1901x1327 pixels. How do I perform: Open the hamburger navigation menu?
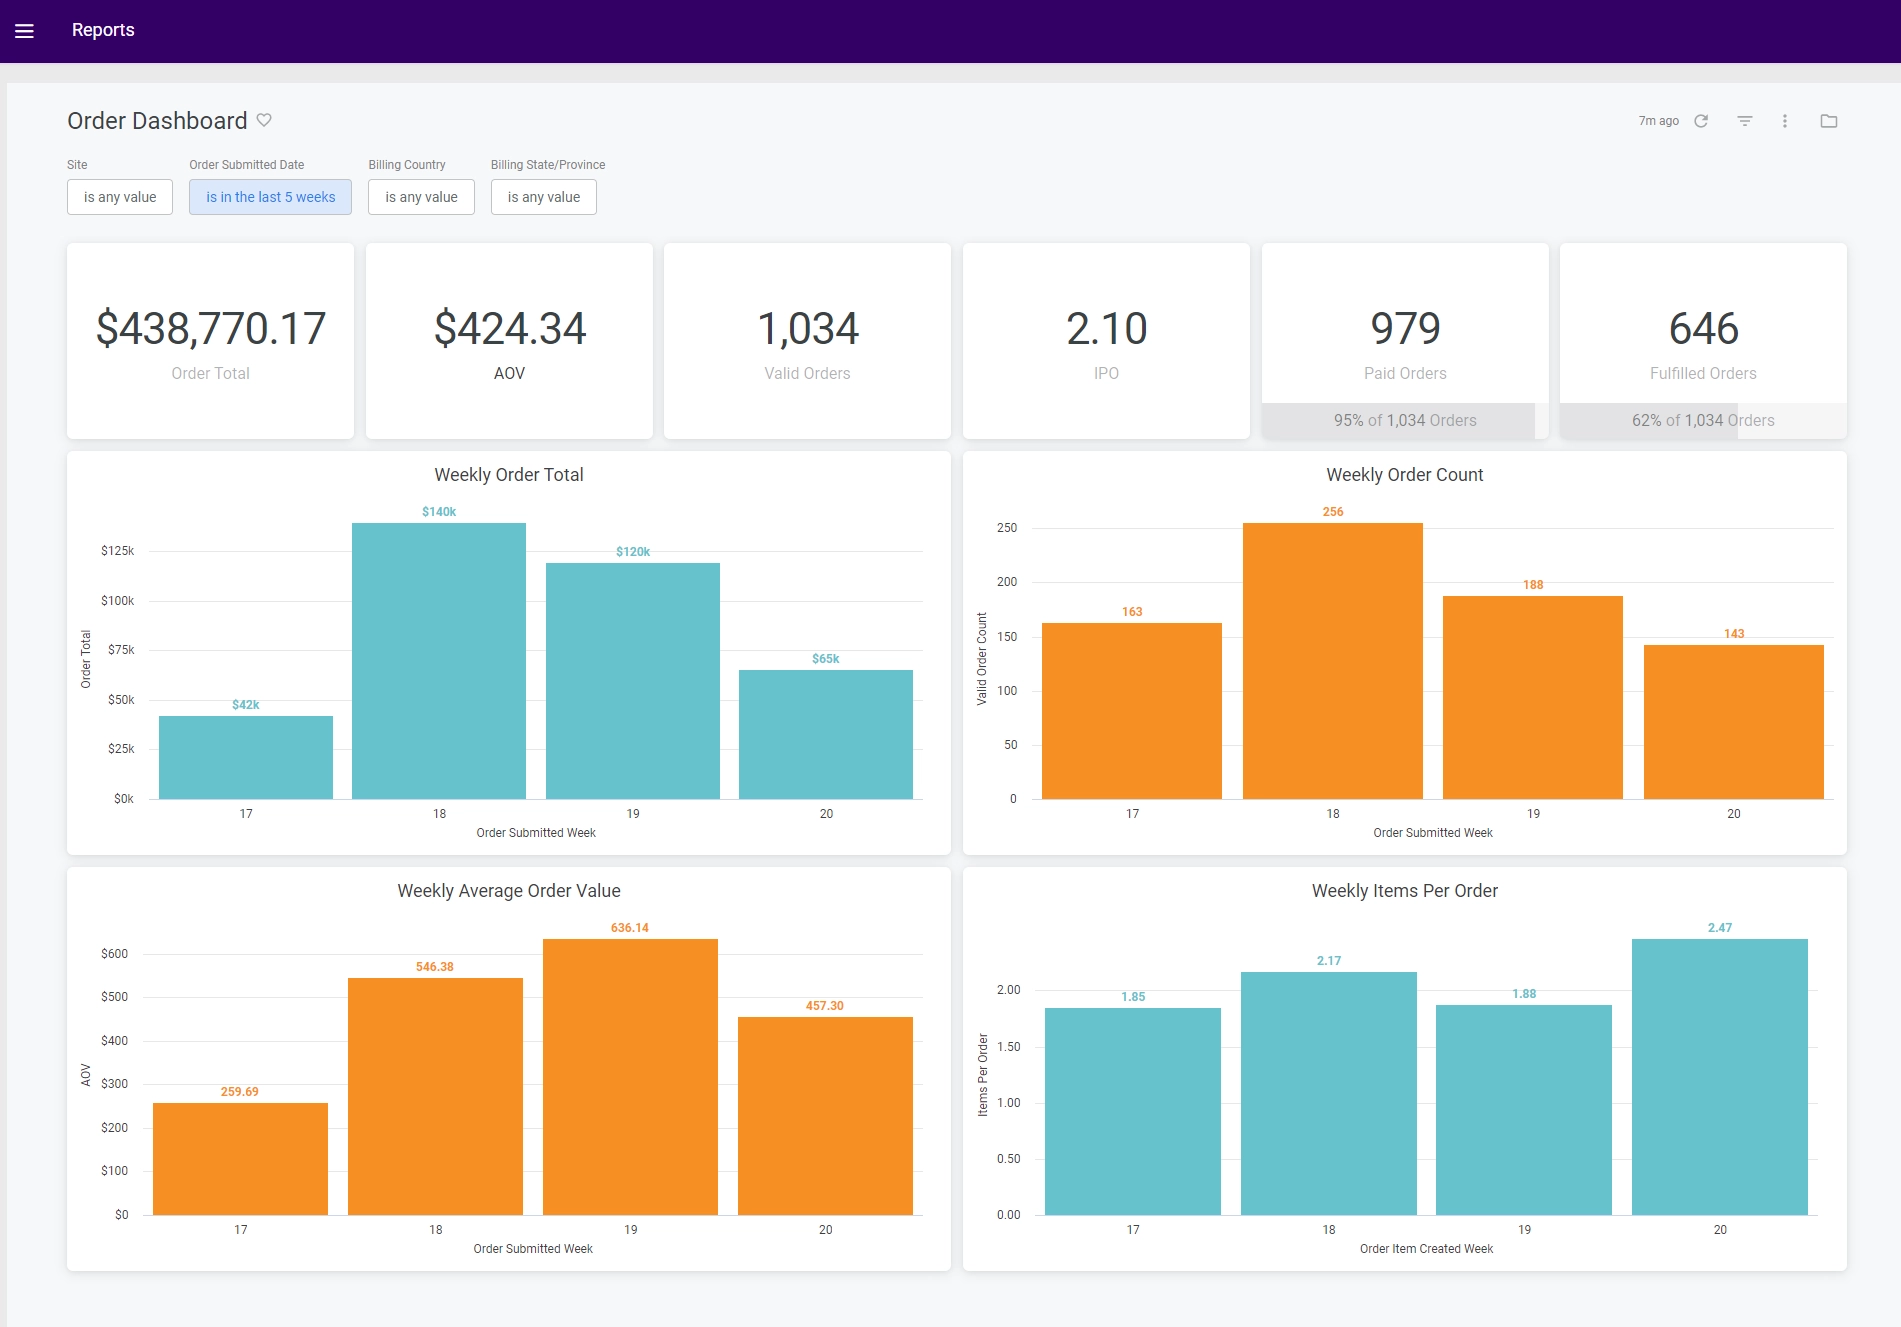(25, 29)
